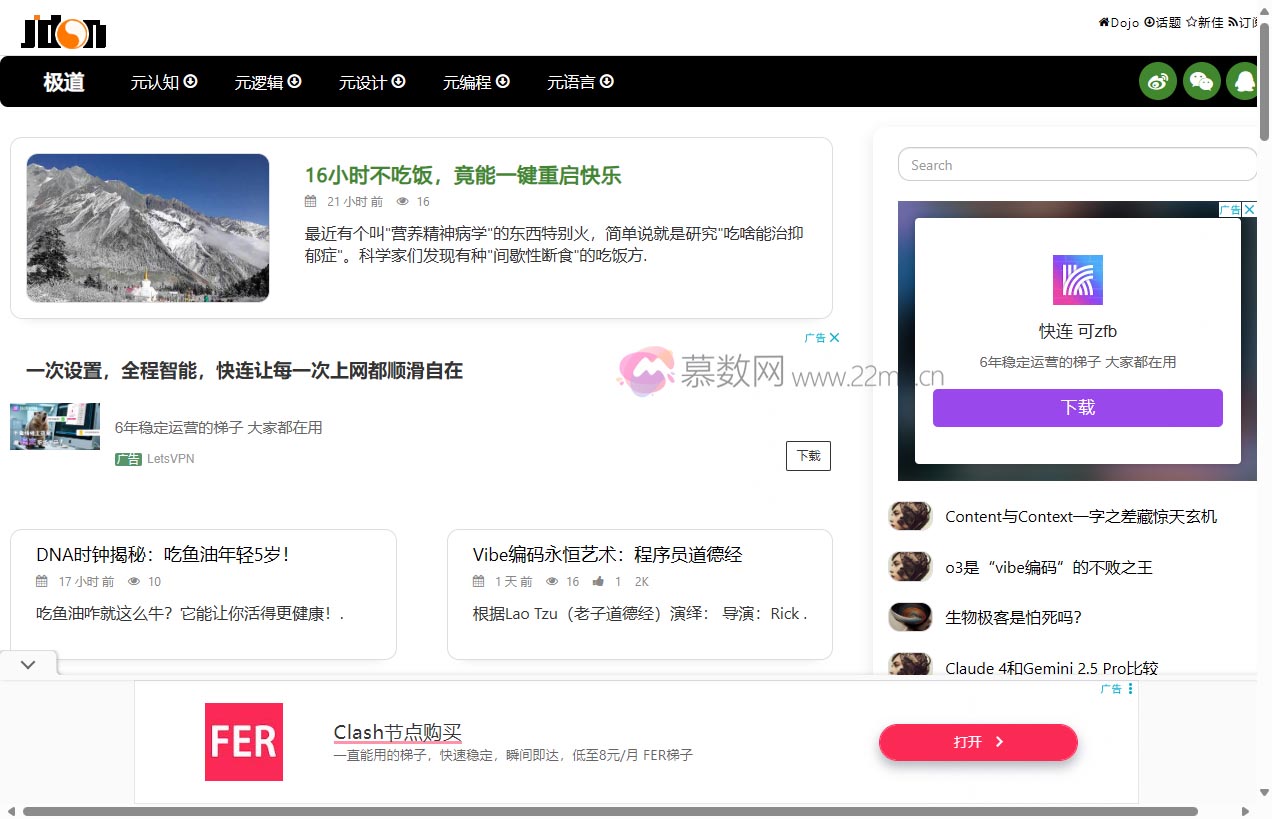The height and width of the screenshot is (819, 1272).
Task: Close the sidebar 快连 ad with X
Action: click(x=1249, y=210)
